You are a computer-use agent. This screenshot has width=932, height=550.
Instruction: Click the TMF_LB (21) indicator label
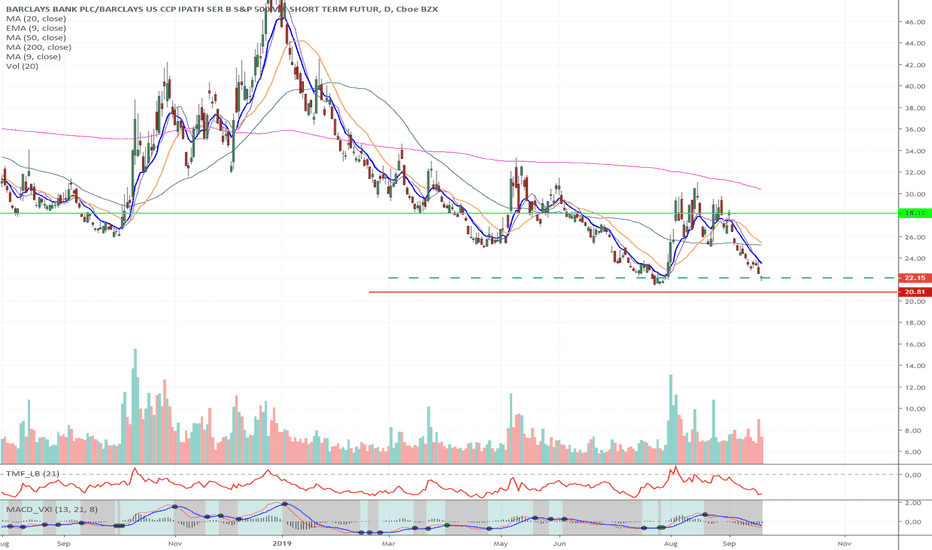pos(32,473)
